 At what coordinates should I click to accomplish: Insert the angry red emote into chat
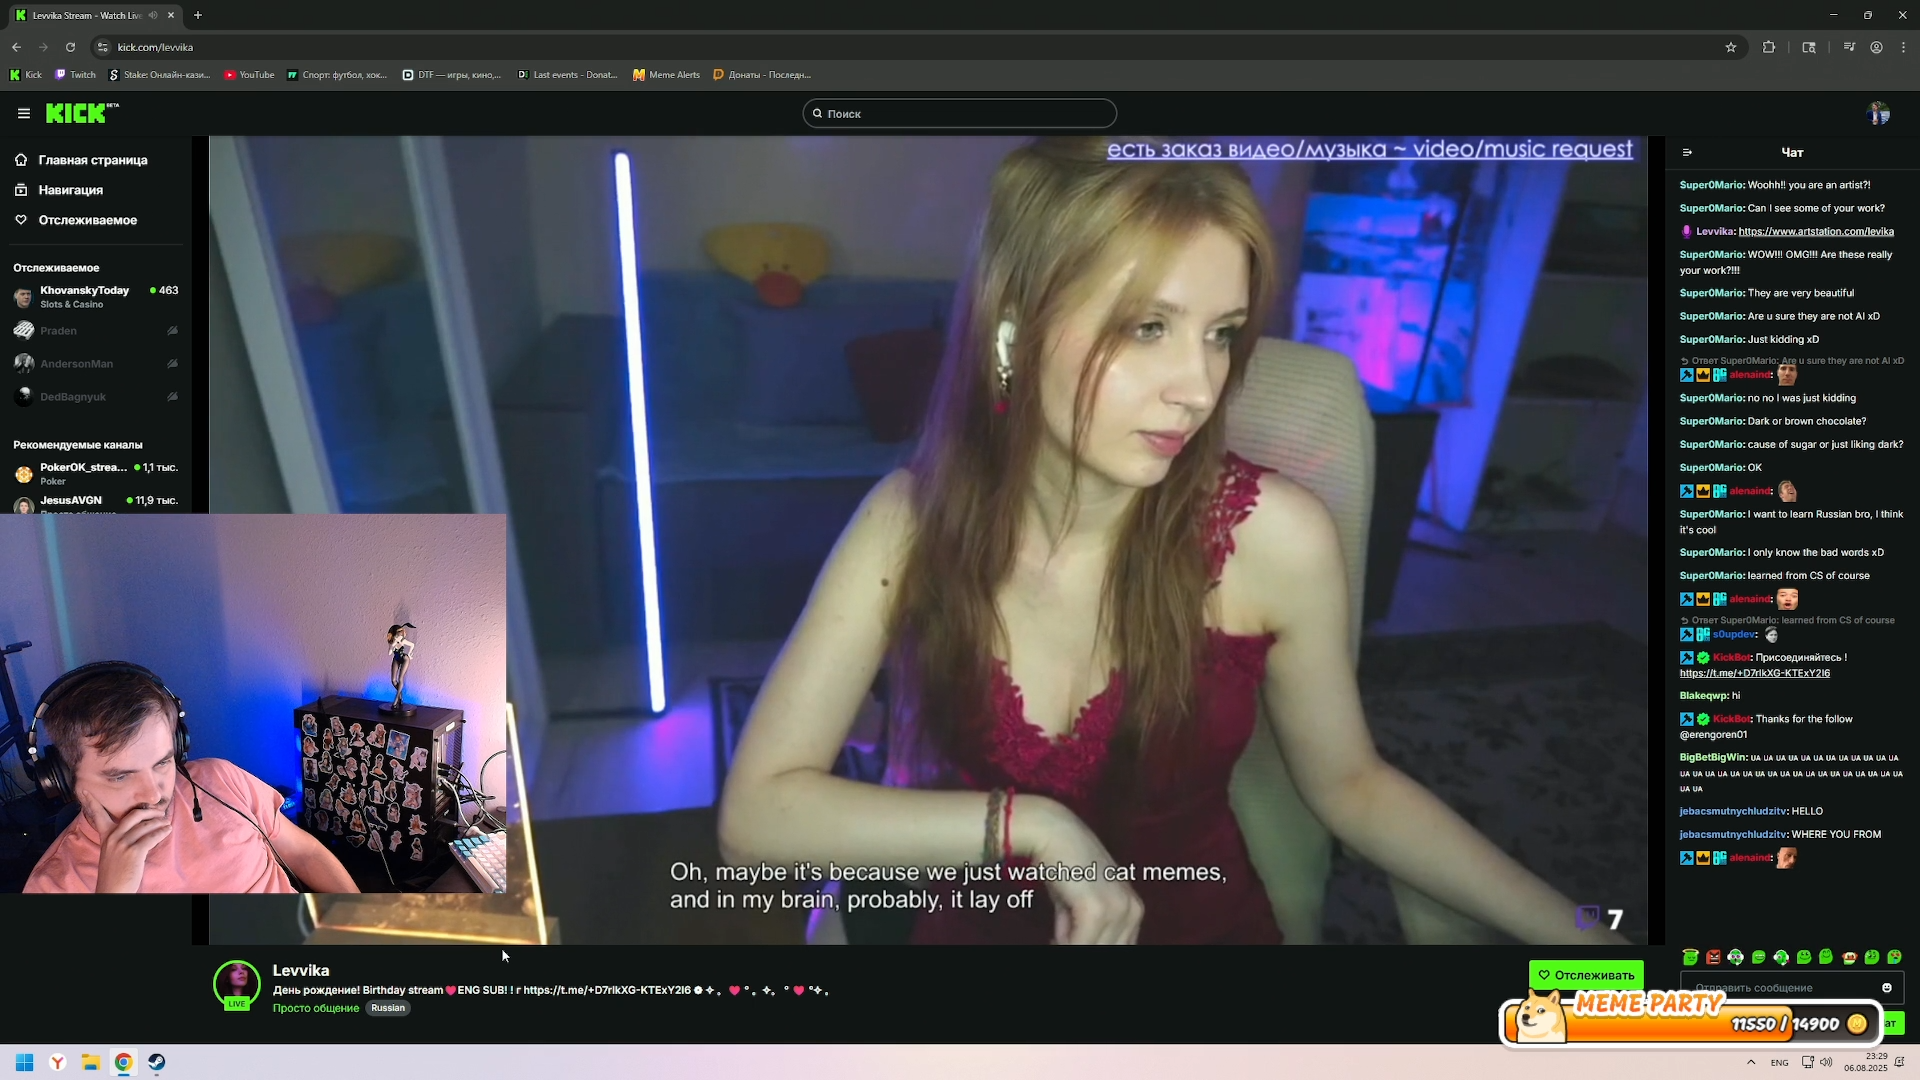[1713, 957]
